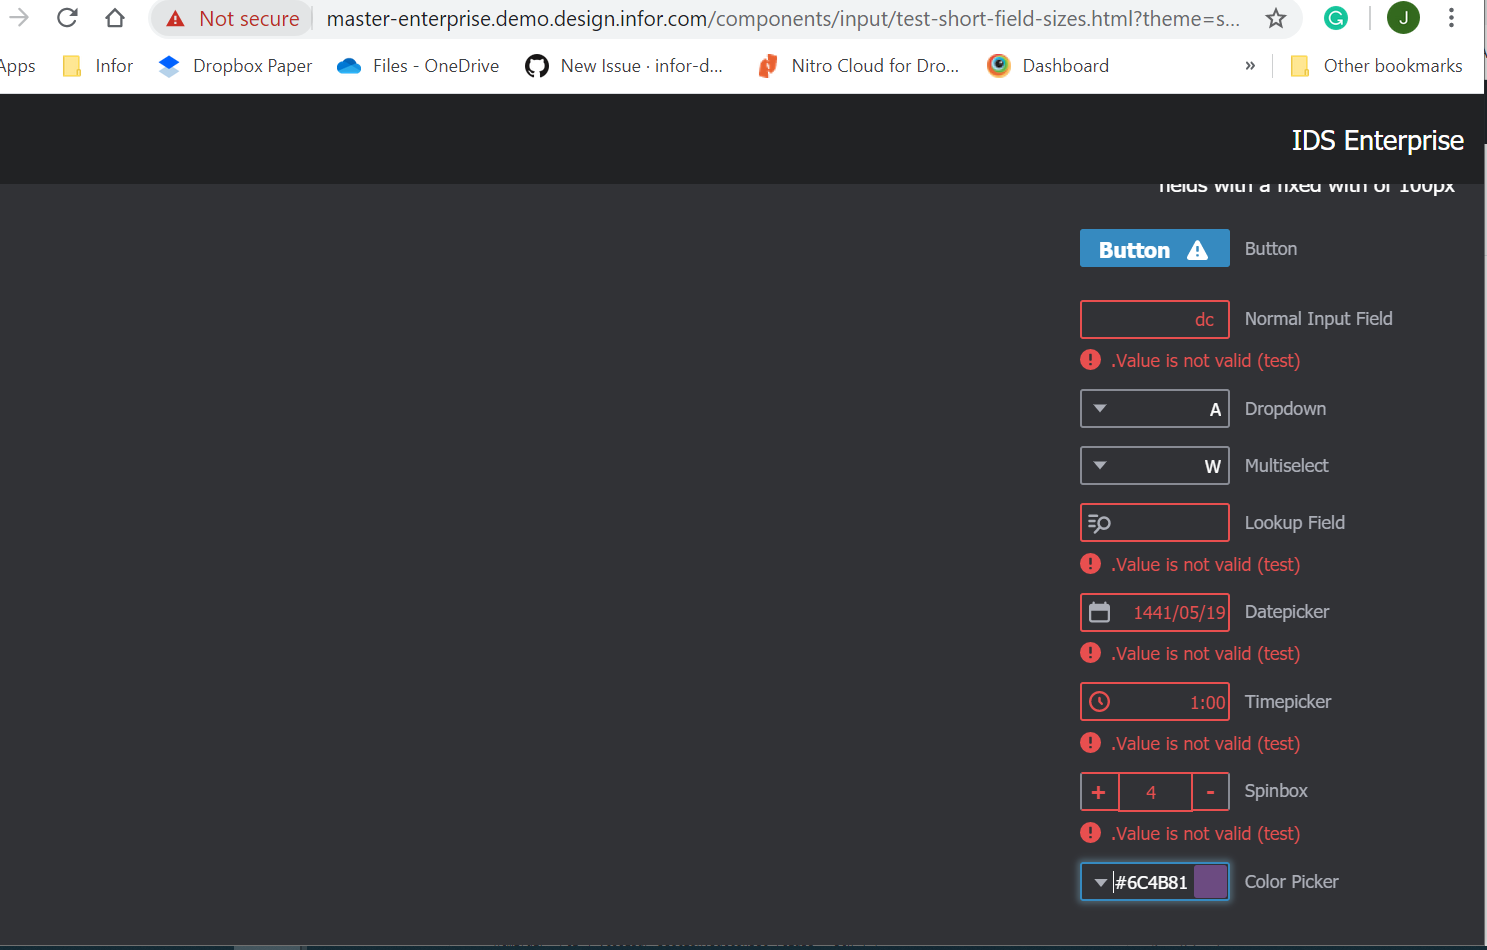
Task: Open the Other bookmarks folder
Action: click(1377, 66)
